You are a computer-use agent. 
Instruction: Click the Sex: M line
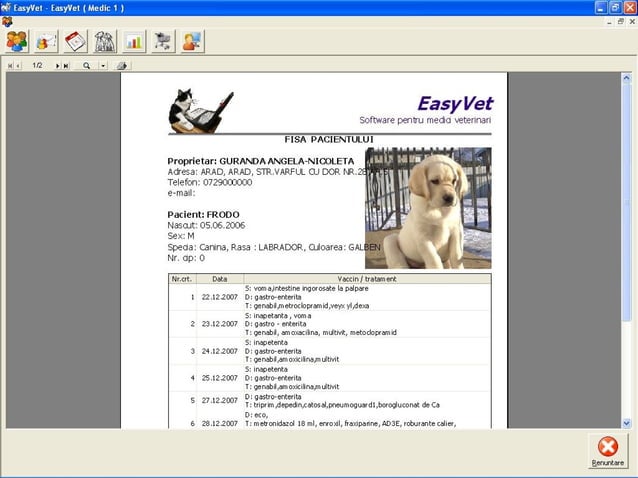(181, 236)
